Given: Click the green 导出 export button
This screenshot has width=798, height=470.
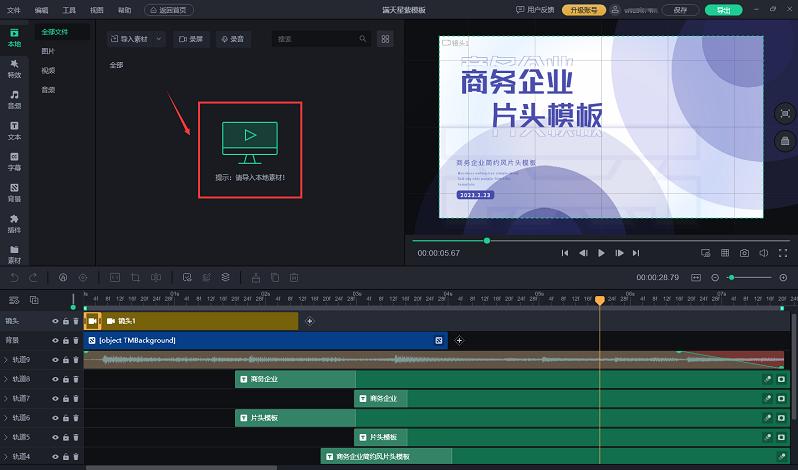Looking at the screenshot, I should click(723, 10).
